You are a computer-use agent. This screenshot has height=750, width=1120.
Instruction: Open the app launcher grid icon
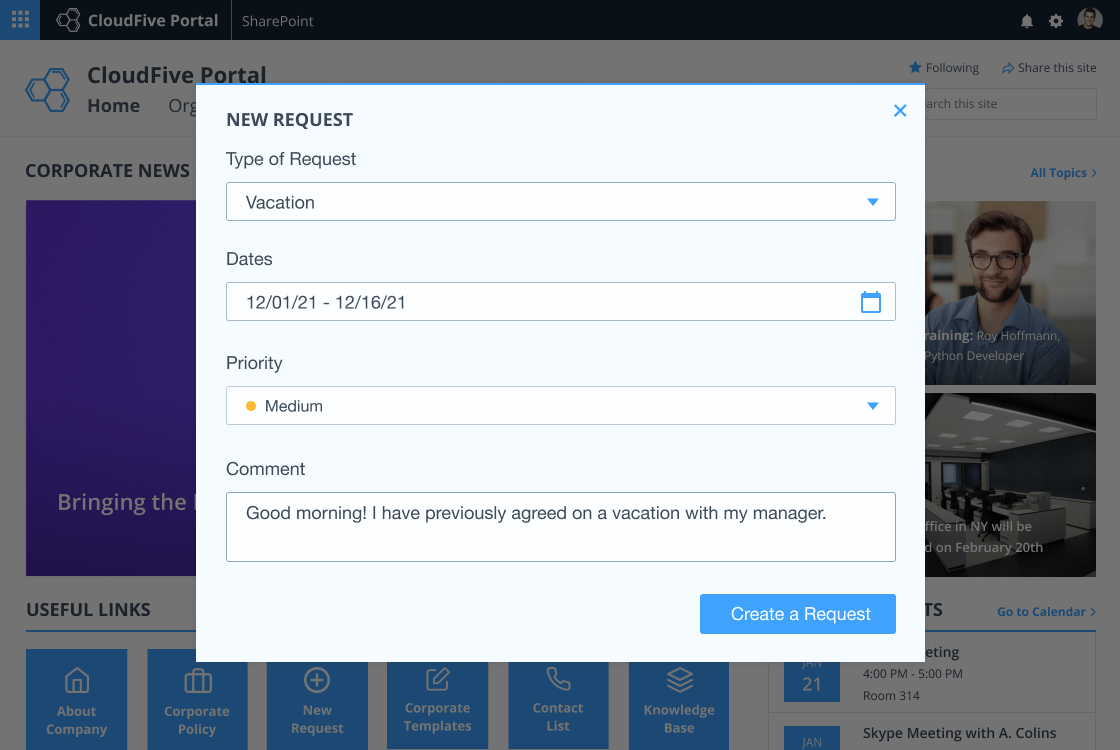20,20
